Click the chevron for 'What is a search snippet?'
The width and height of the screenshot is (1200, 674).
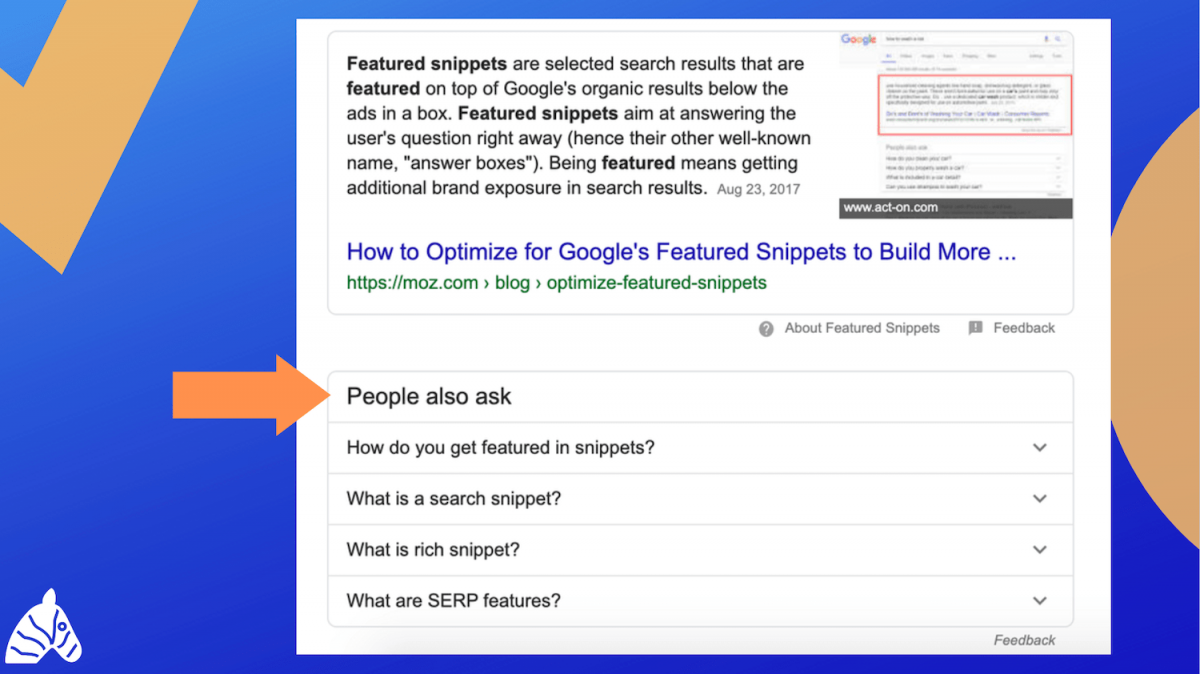pos(1040,499)
